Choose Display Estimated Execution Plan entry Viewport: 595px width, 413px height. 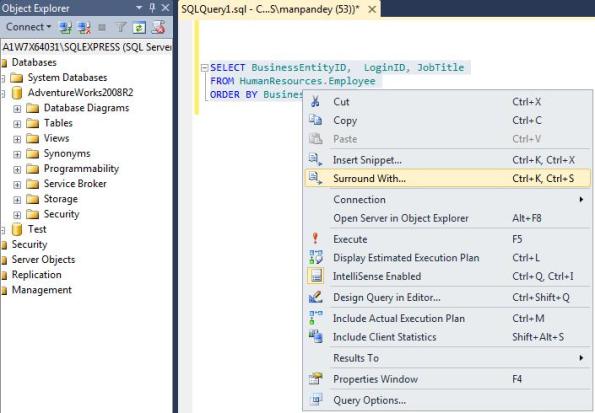click(447, 258)
